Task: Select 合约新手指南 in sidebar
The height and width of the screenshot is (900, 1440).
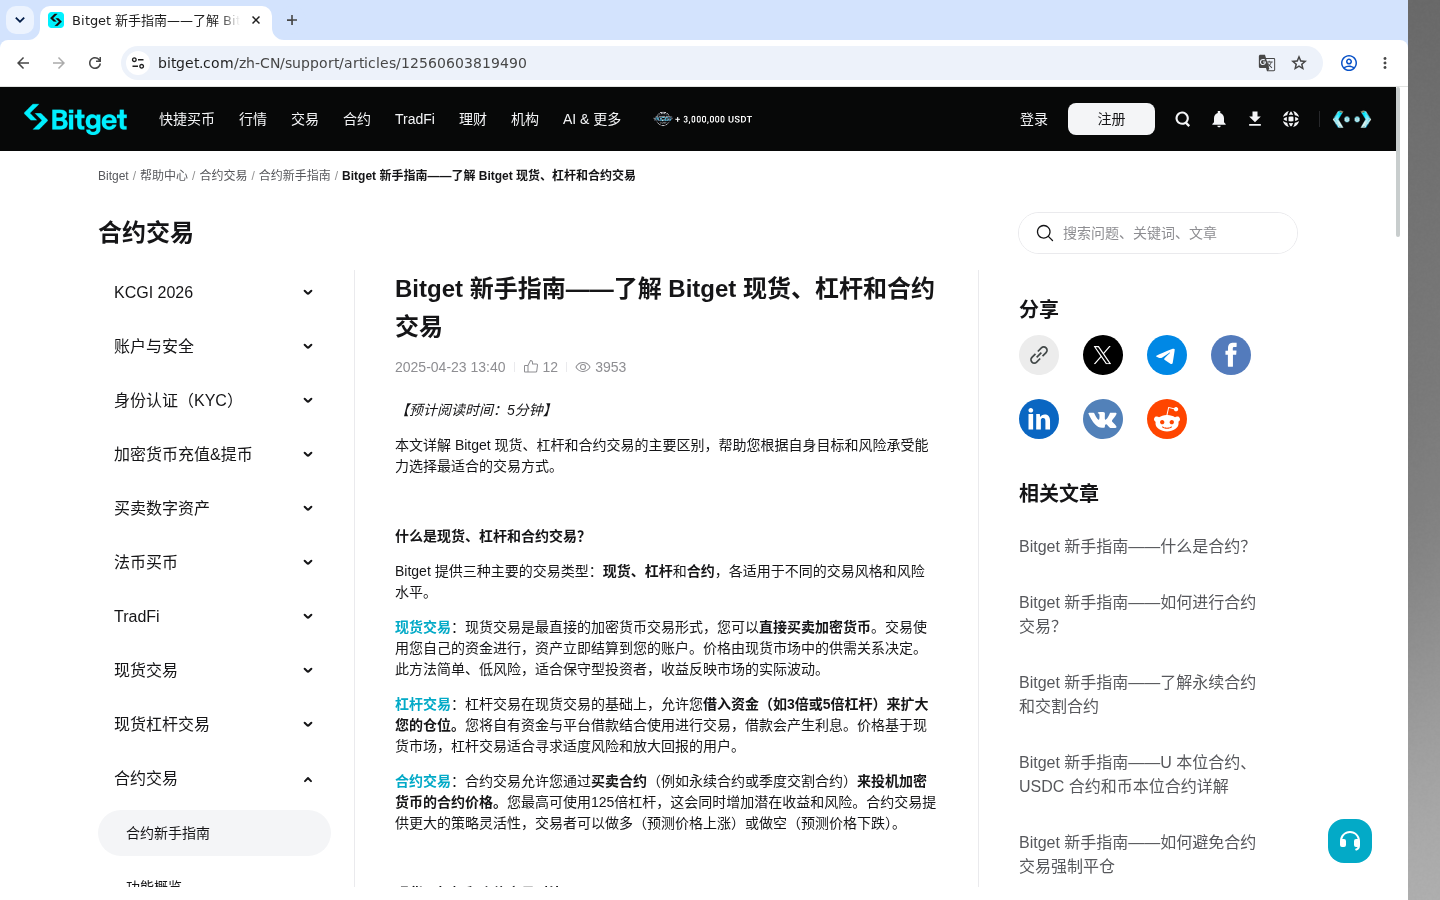Action: 214,833
